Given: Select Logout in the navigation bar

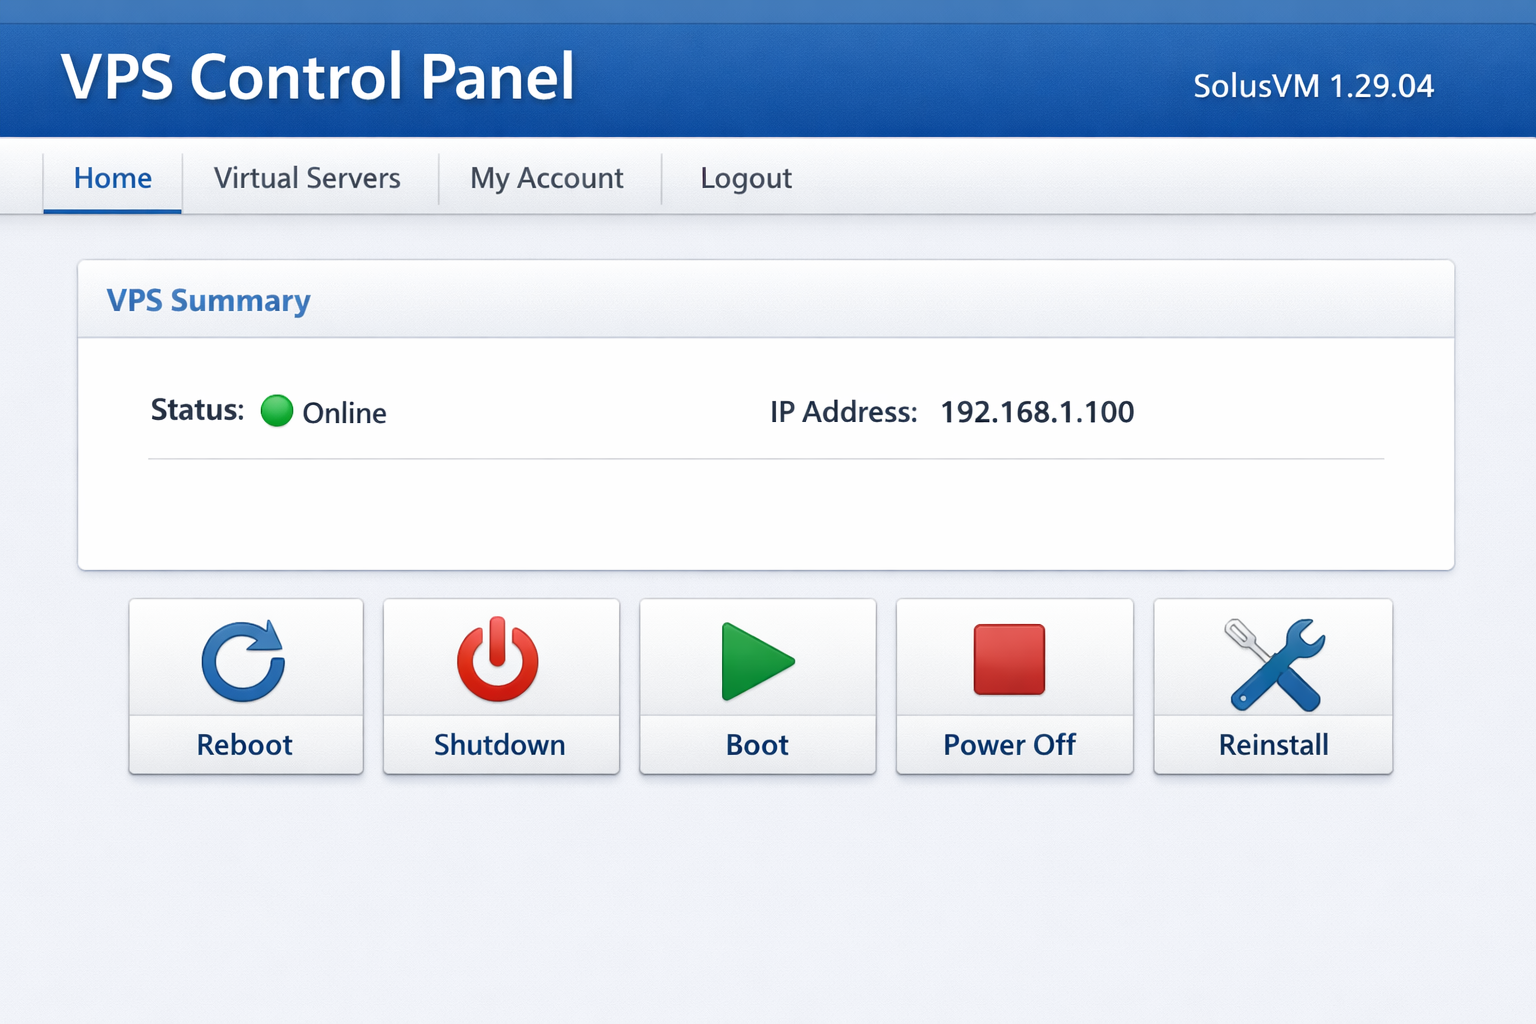Looking at the screenshot, I should coord(746,178).
